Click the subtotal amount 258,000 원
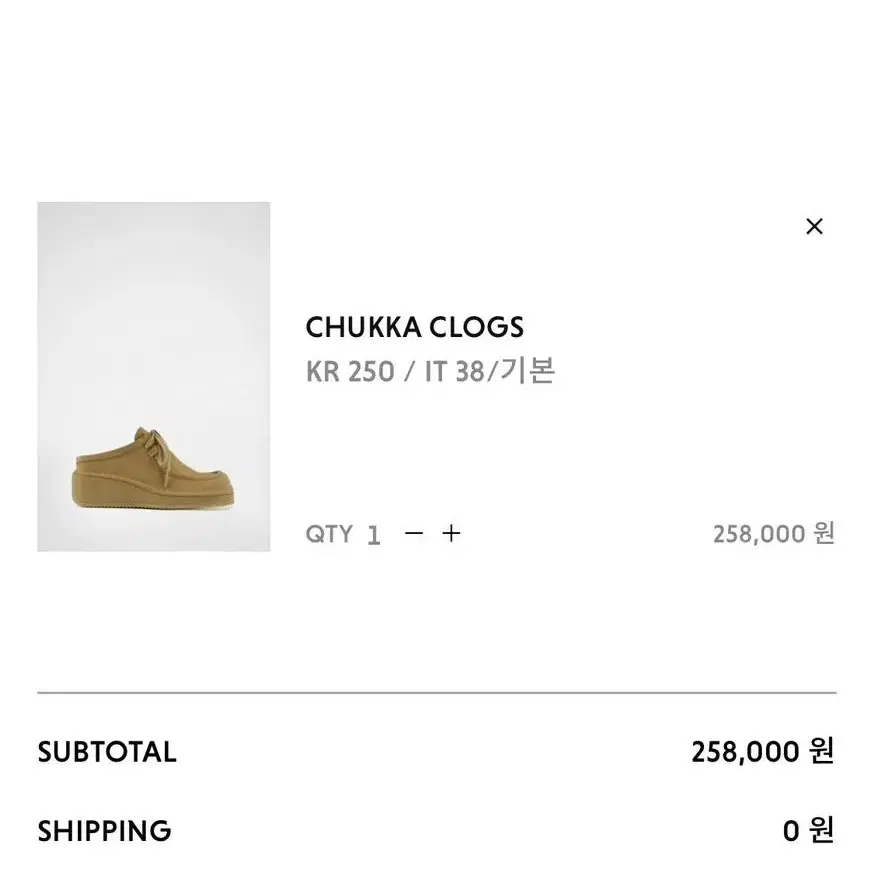The height and width of the screenshot is (874, 874). pyautogui.click(x=763, y=751)
